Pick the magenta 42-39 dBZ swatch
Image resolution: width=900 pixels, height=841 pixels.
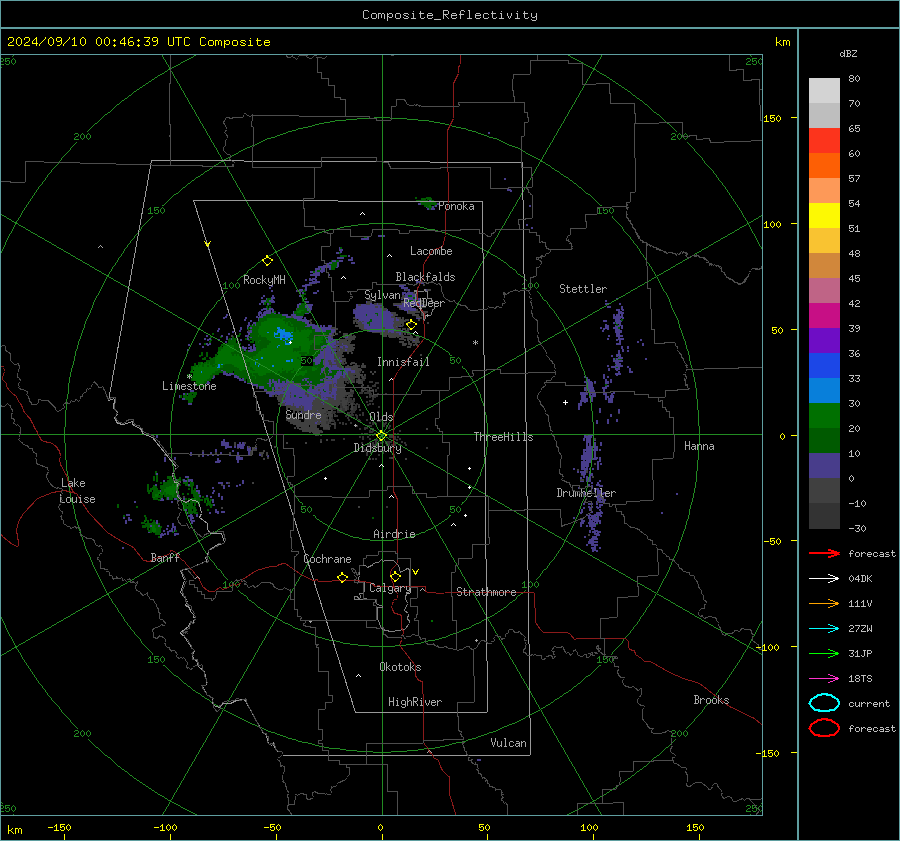click(824, 316)
